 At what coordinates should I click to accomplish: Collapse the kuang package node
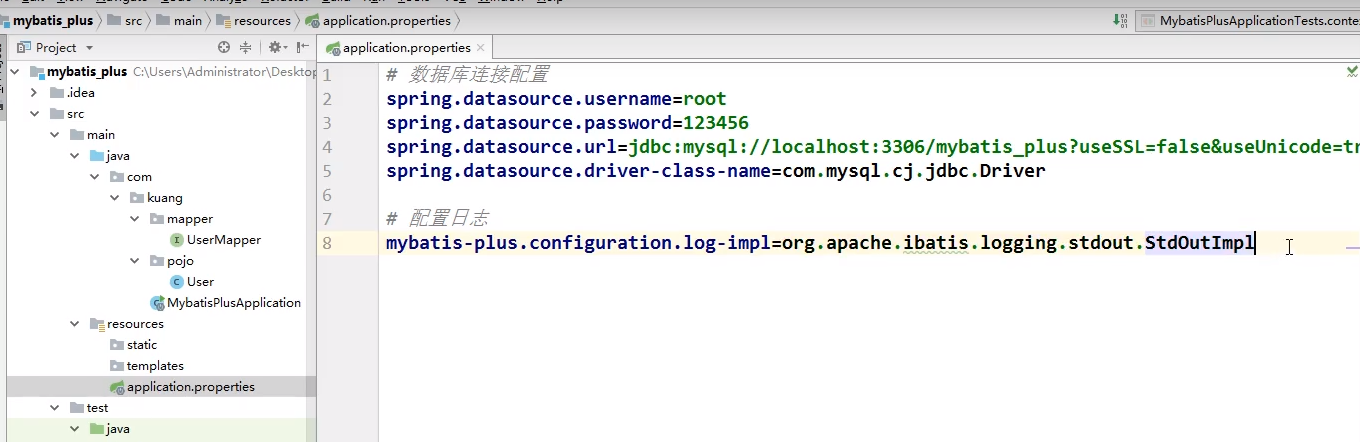(115, 198)
